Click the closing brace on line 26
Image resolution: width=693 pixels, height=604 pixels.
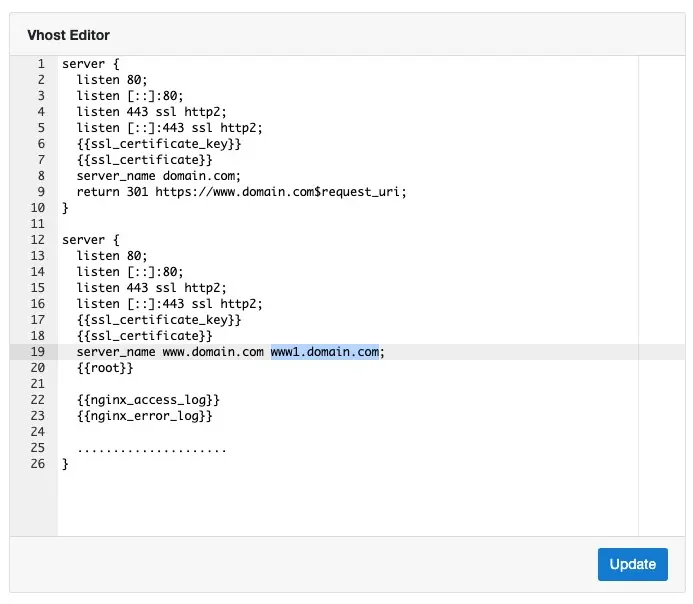click(x=65, y=464)
